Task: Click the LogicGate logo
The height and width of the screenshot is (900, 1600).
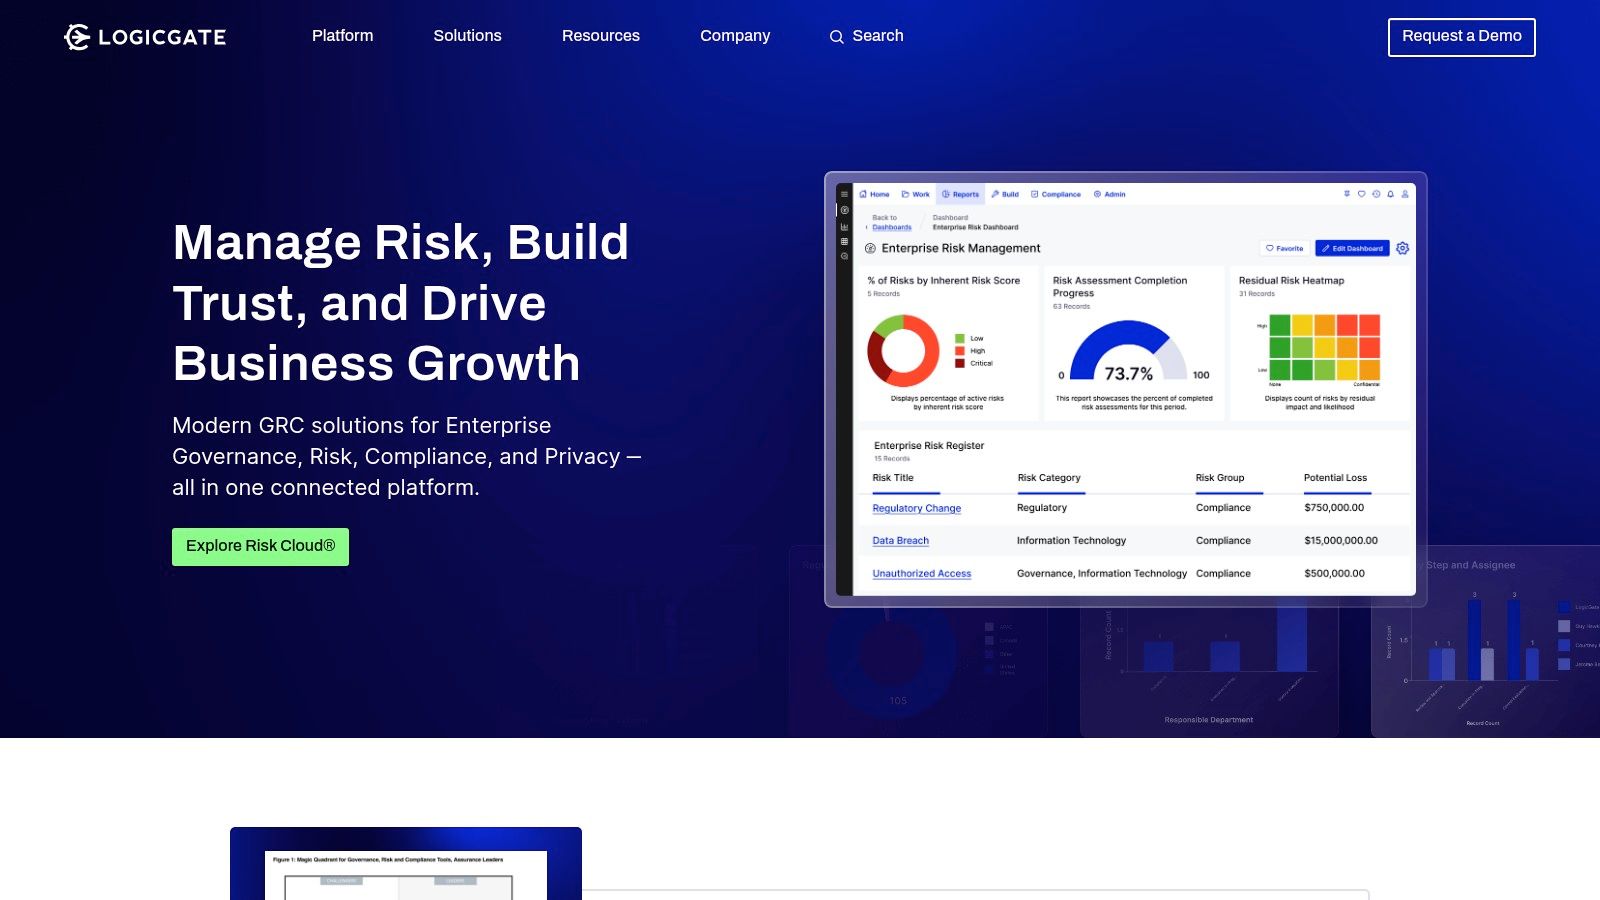Action: [146, 36]
